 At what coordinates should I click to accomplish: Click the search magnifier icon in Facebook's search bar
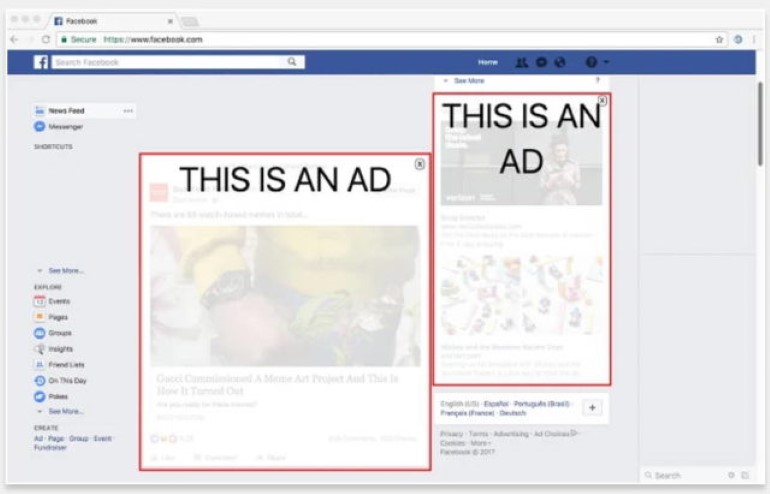292,62
